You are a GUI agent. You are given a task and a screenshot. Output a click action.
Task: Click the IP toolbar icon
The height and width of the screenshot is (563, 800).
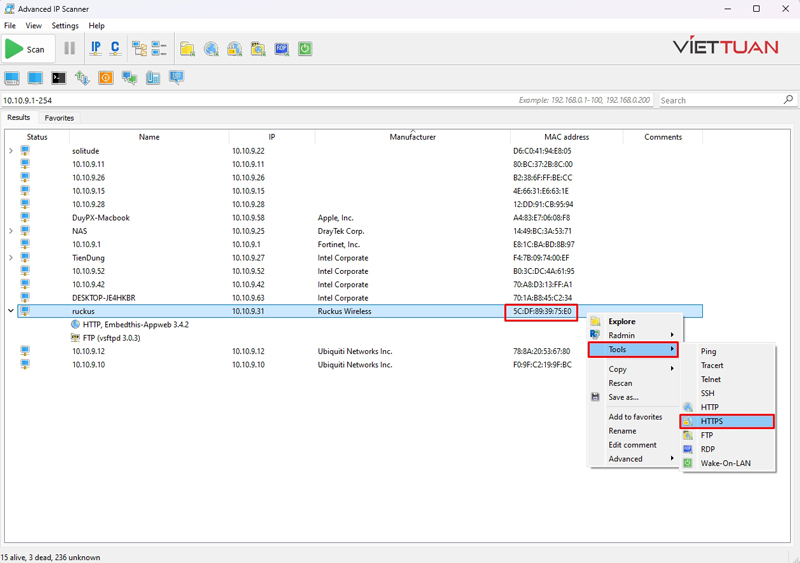[96, 48]
